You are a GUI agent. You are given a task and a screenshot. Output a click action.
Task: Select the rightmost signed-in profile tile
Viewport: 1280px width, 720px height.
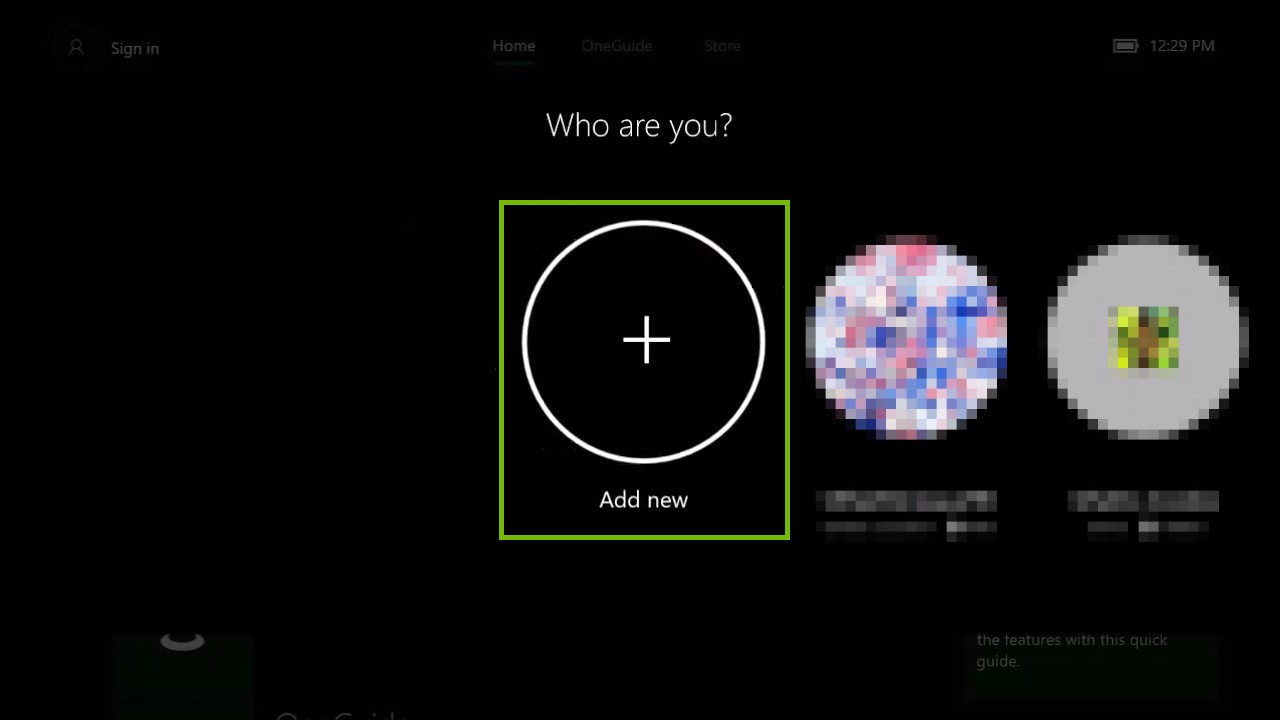[1144, 370]
